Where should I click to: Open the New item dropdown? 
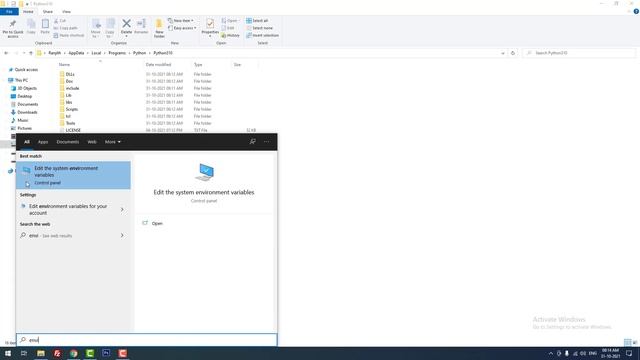coord(181,20)
